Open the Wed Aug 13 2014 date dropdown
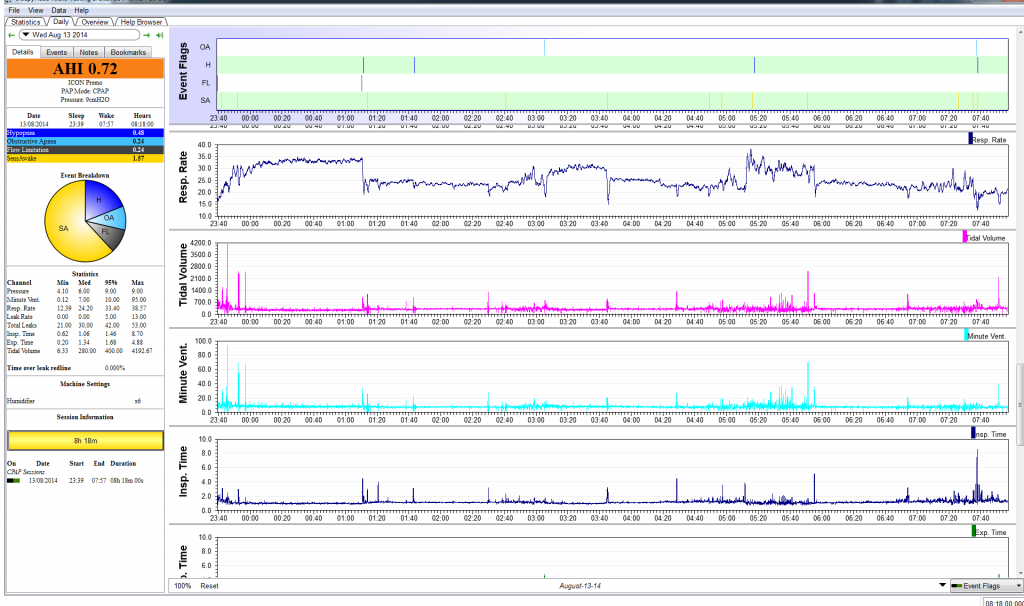Screen dimensions: 1024x606 [78, 35]
